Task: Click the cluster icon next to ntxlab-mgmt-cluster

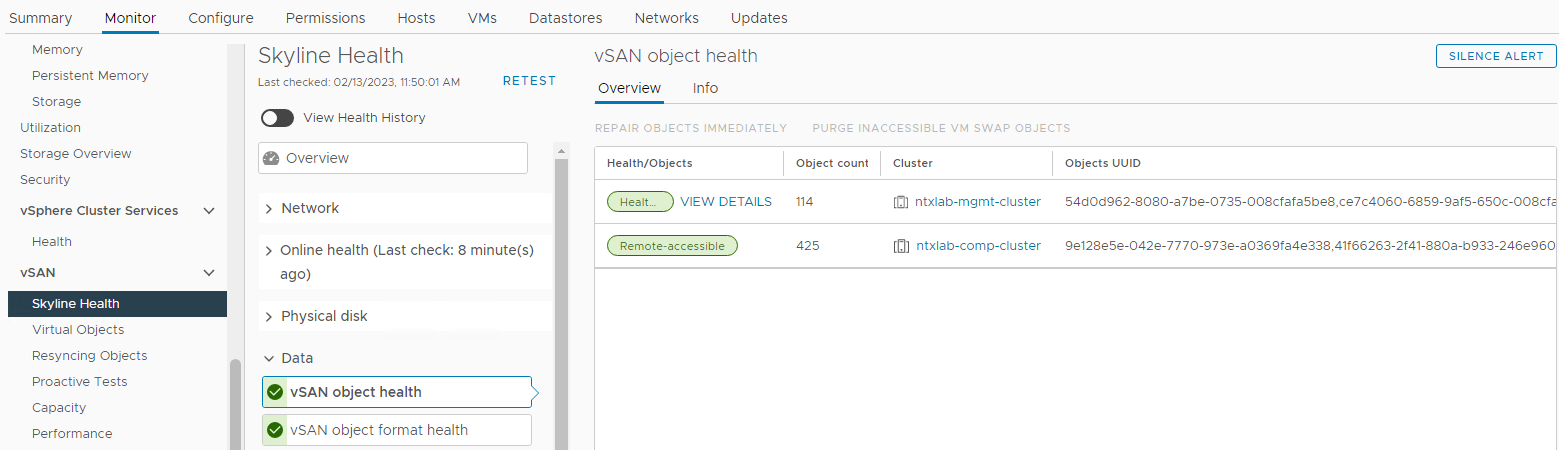Action: [901, 202]
